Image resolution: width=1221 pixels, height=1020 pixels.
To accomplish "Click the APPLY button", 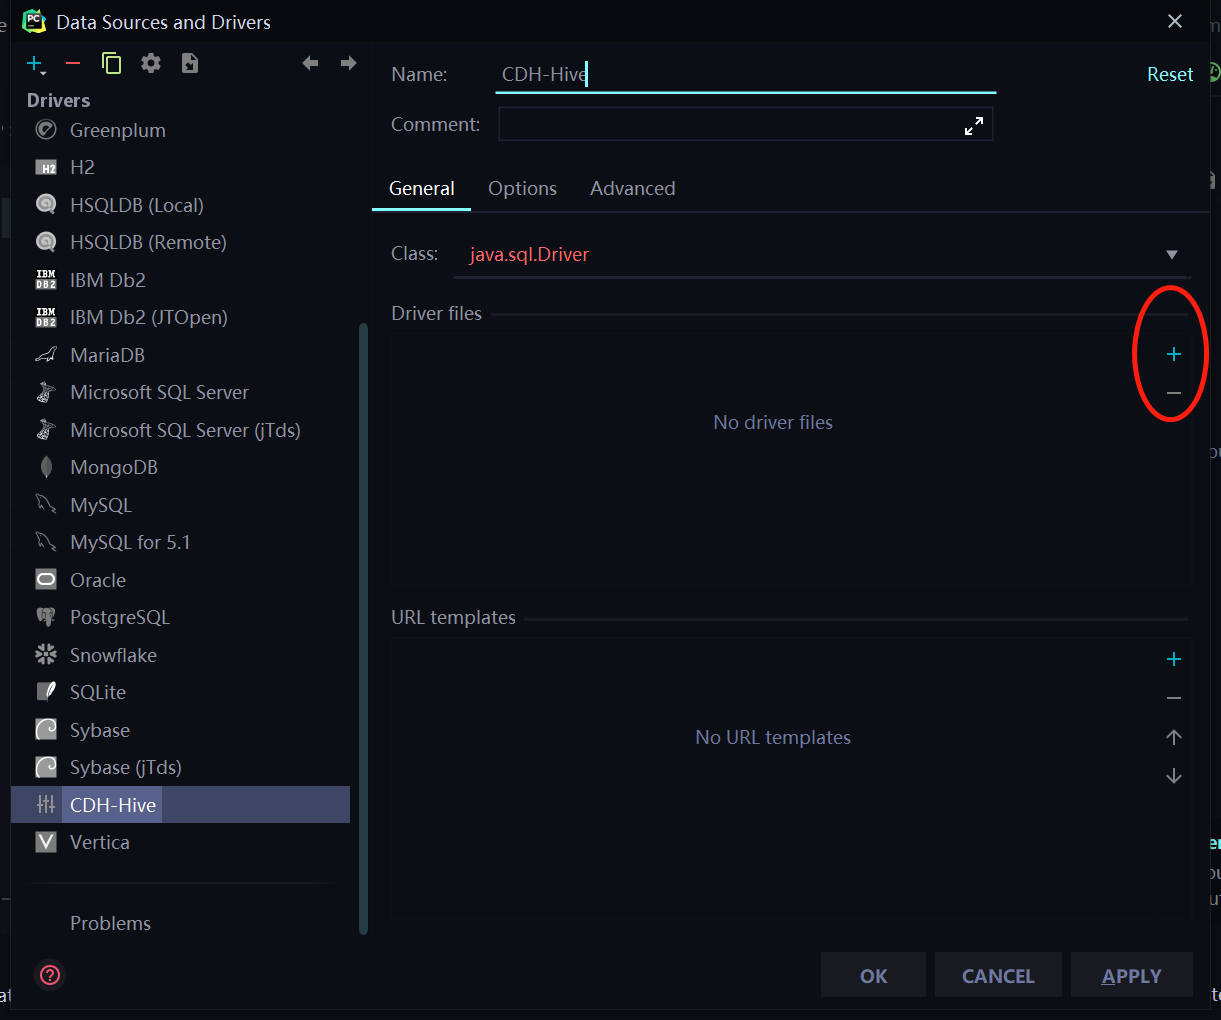I will click(x=1131, y=975).
